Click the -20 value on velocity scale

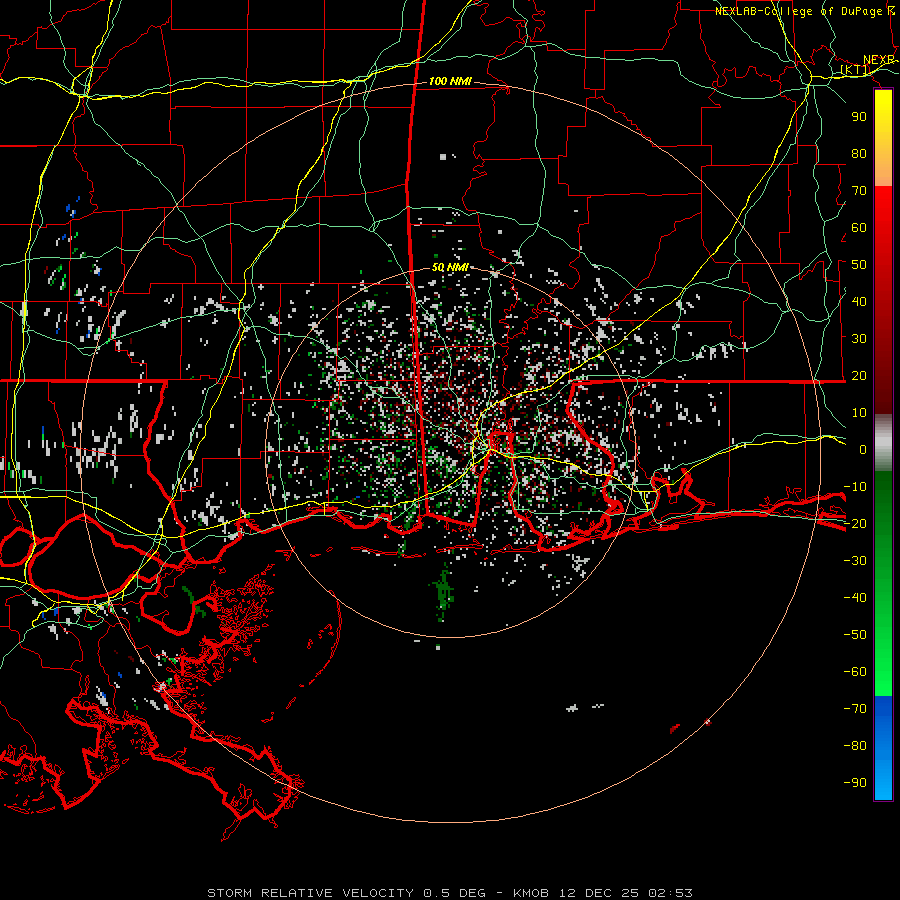[855, 523]
